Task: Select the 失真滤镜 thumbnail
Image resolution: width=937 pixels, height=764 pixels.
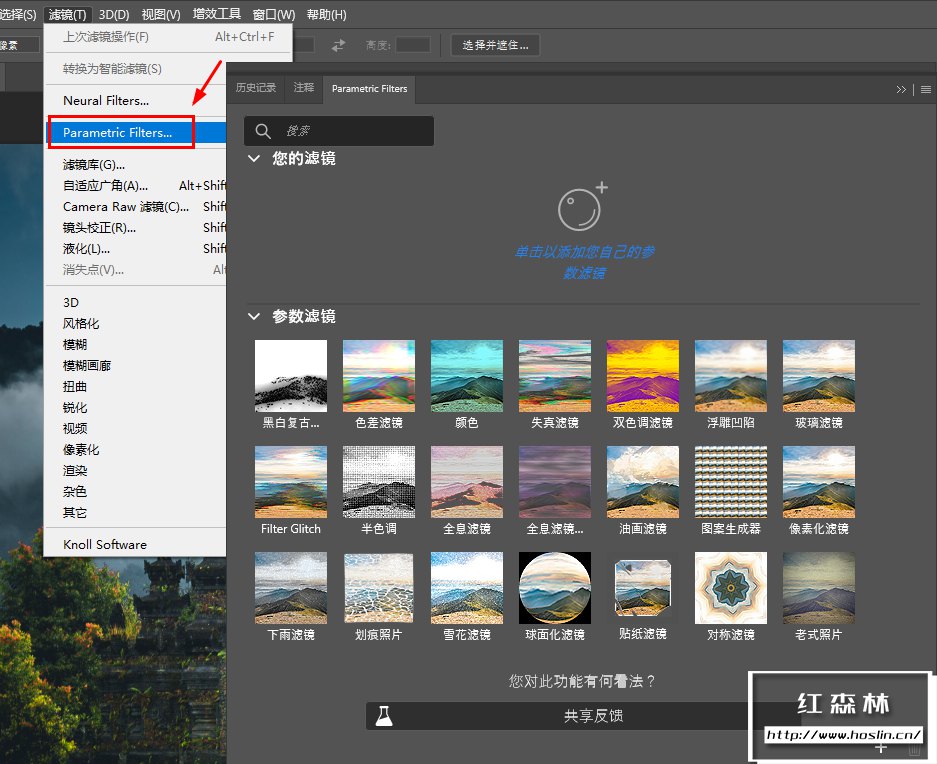Action: click(555, 376)
